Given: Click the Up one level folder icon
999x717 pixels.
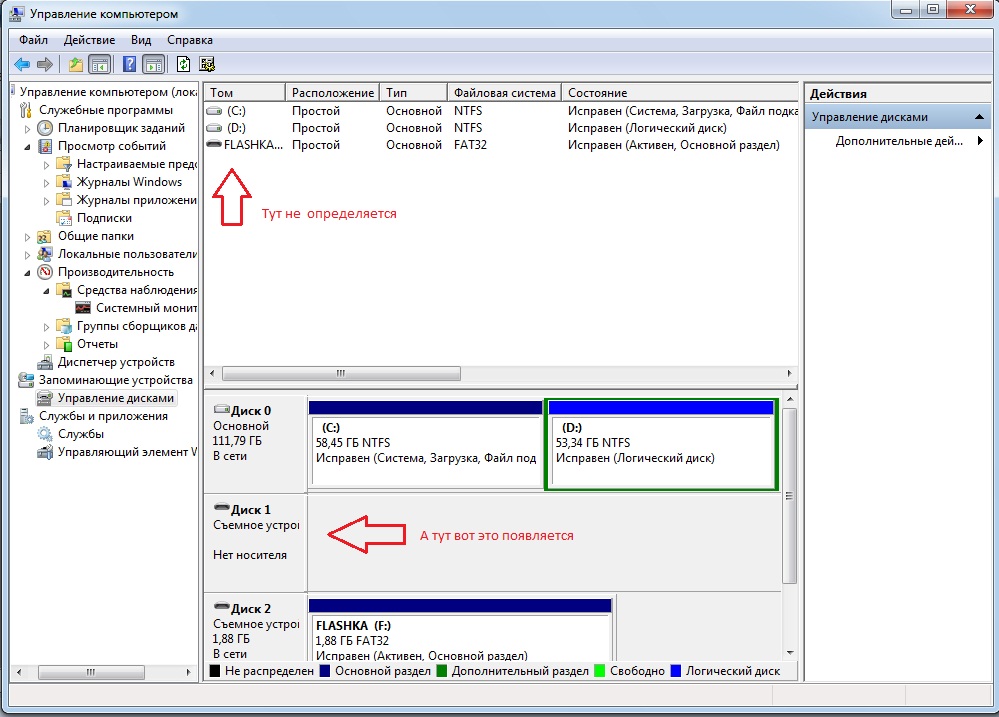Looking at the screenshot, I should point(76,65).
